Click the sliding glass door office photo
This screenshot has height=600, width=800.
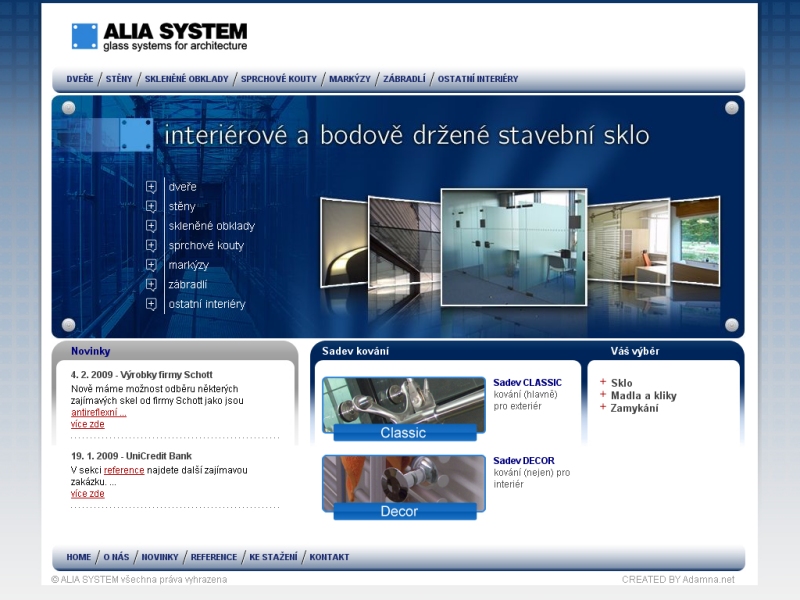tap(629, 241)
